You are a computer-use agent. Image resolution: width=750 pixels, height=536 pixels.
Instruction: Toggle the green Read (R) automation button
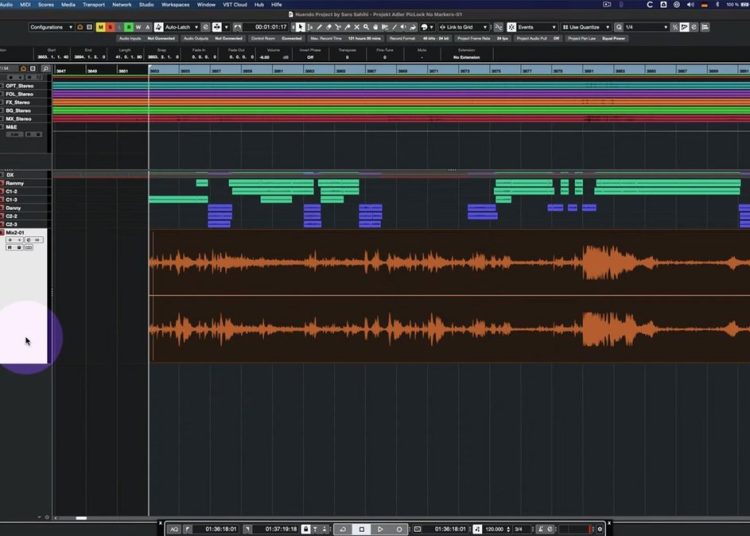coord(127,27)
